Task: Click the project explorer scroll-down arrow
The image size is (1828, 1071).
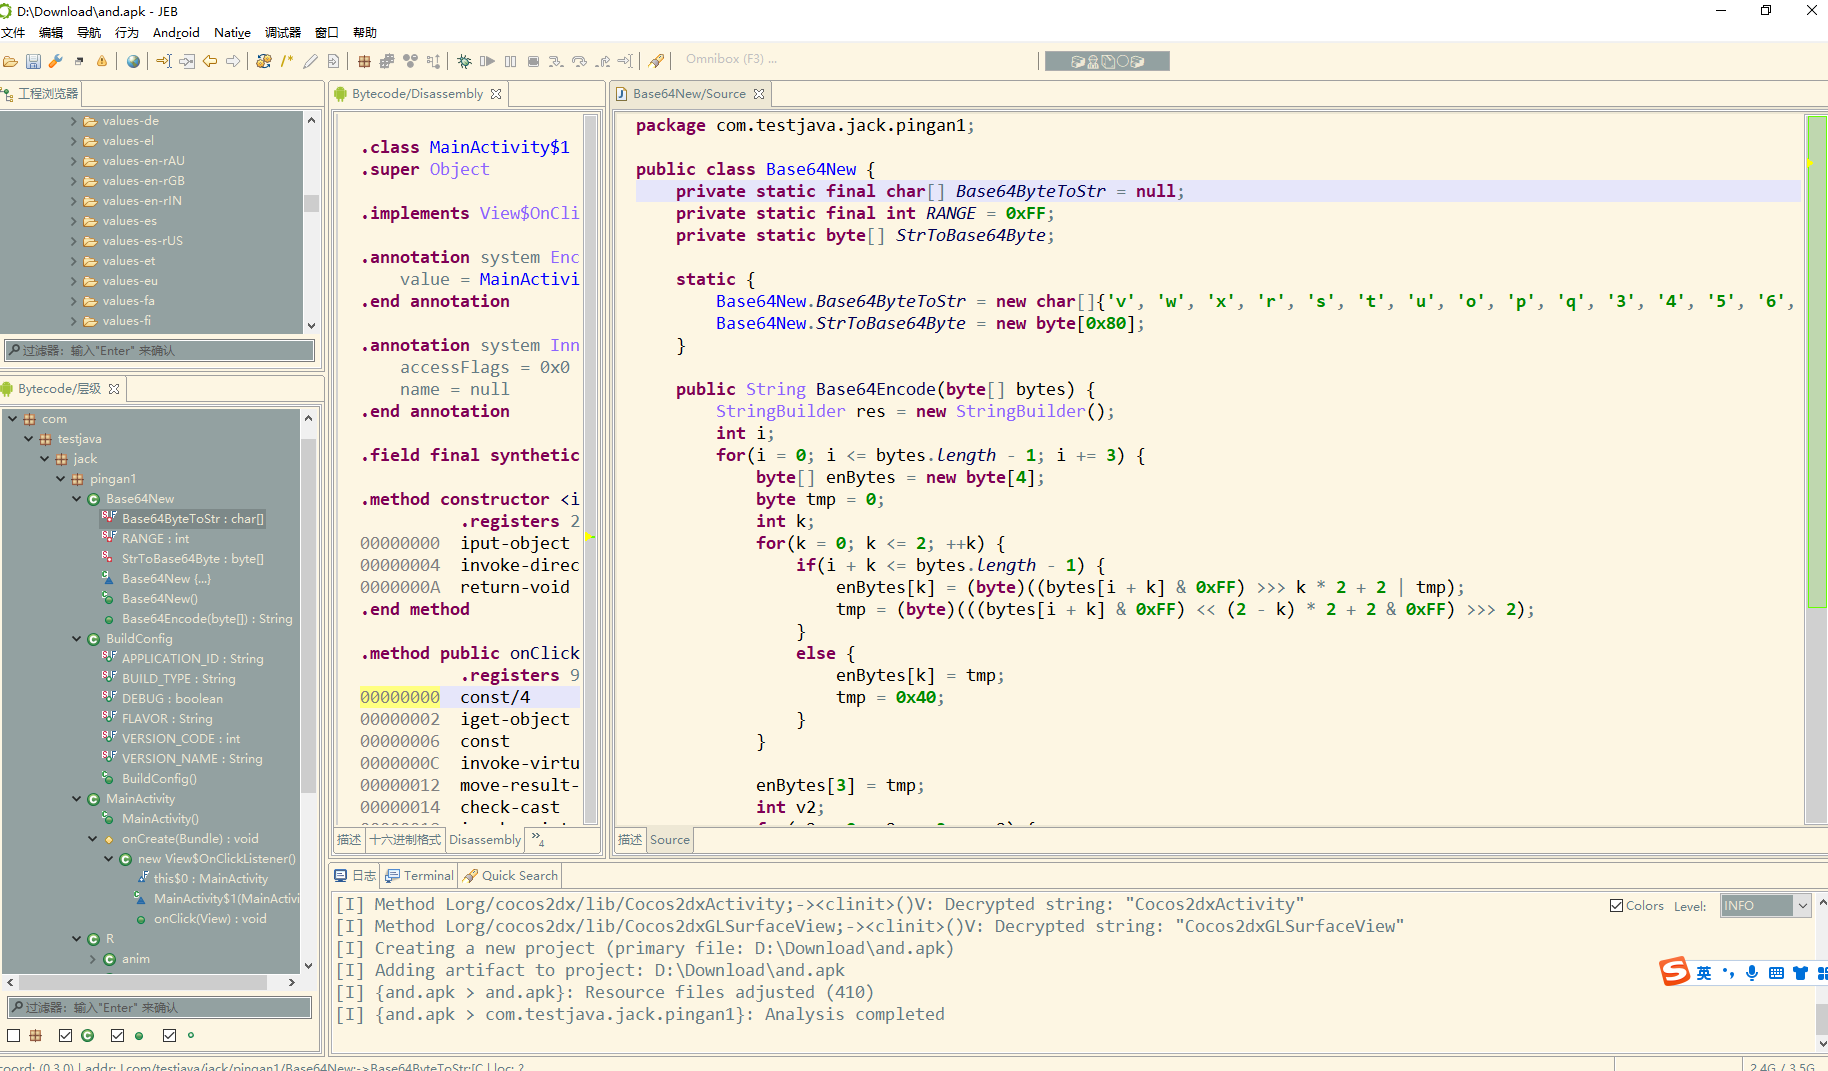Action: (311, 325)
